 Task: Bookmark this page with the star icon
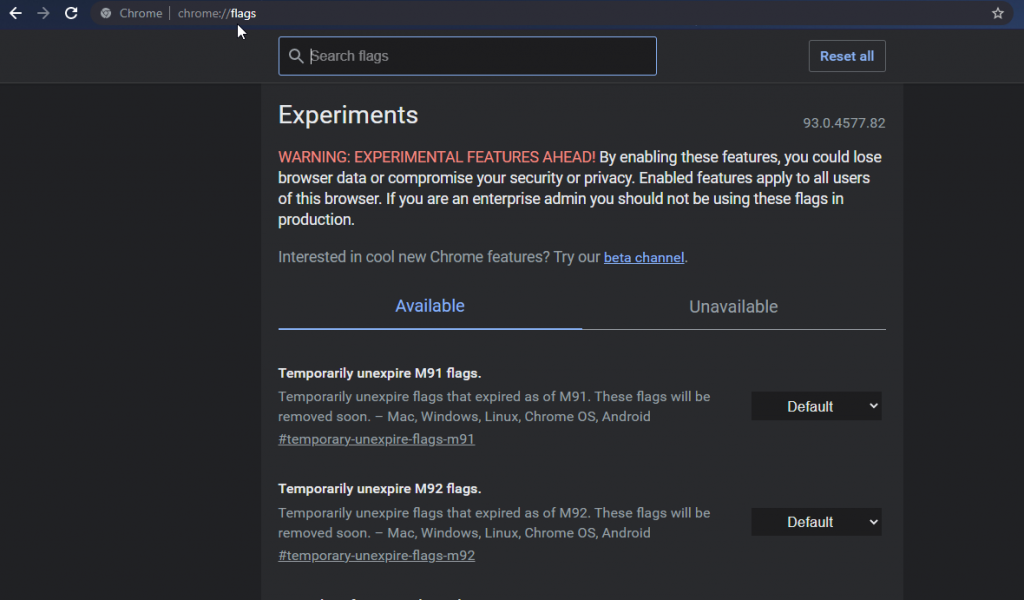click(x=998, y=13)
